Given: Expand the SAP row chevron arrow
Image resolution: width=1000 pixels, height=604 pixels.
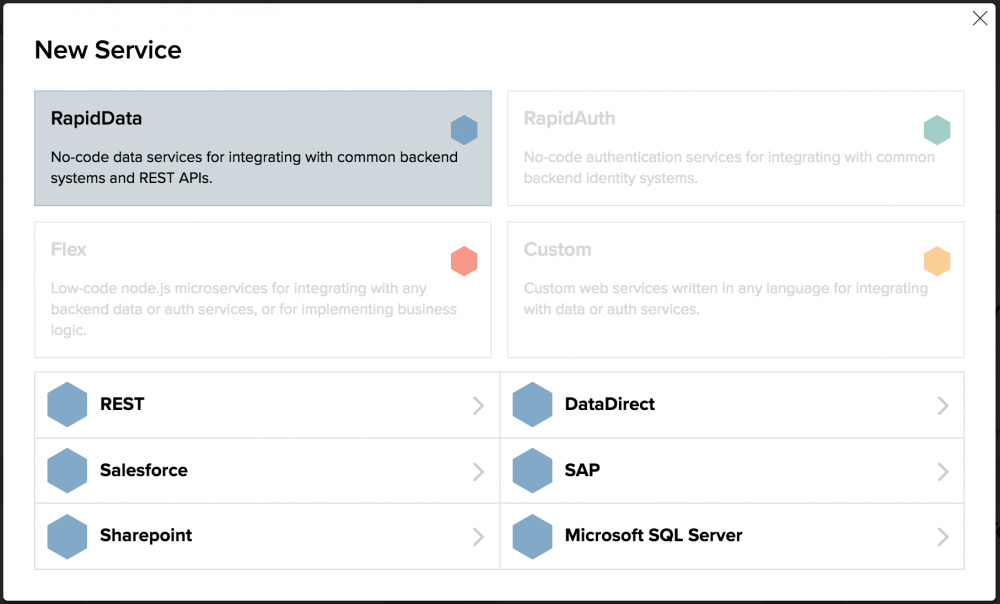Looking at the screenshot, I should click(x=943, y=471).
